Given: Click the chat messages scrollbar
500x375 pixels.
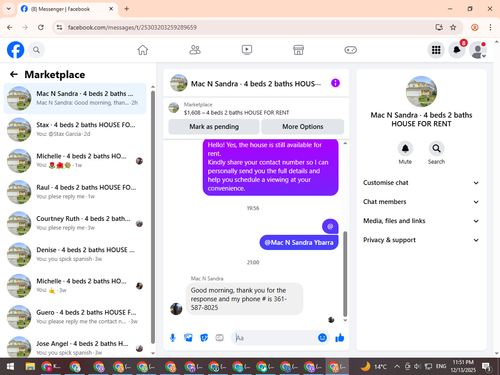Looking at the screenshot, I should (345, 273).
